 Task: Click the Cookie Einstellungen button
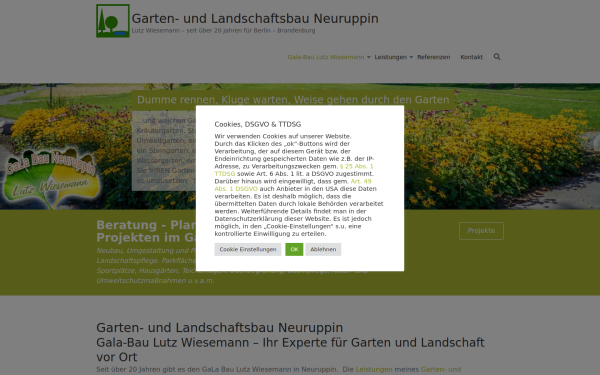pos(248,249)
